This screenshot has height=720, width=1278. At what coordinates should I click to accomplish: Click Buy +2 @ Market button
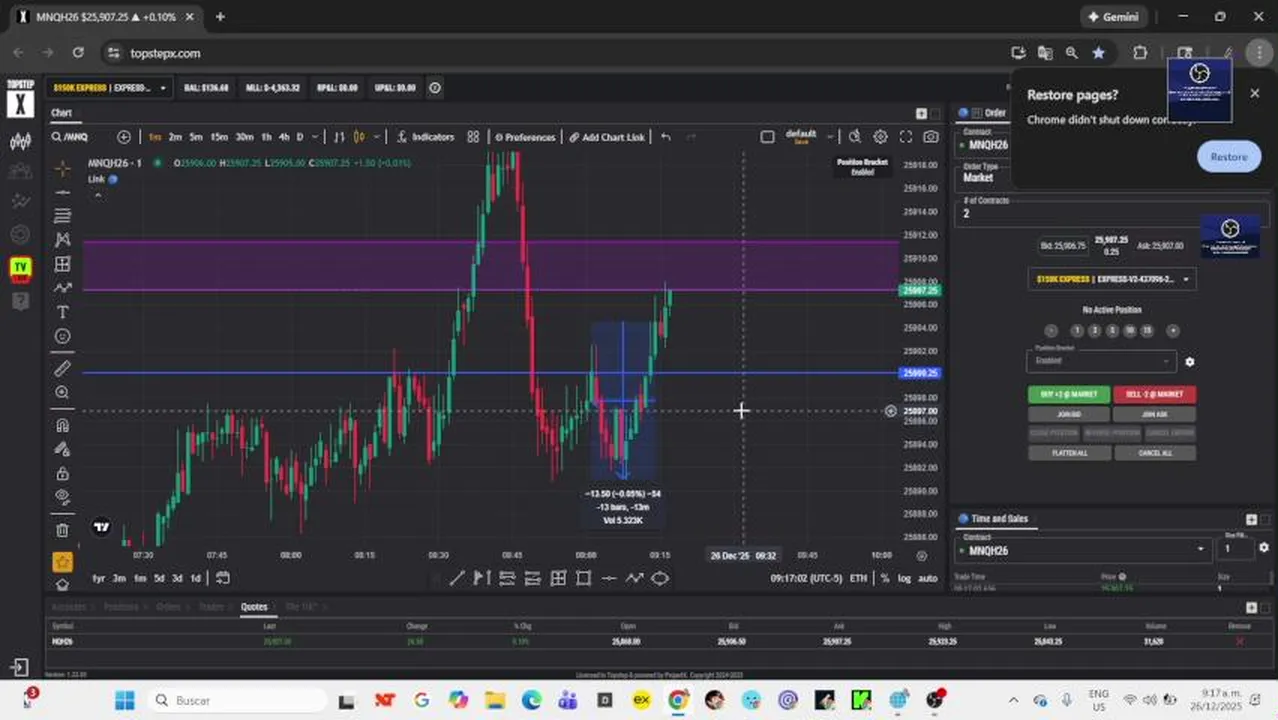click(x=1069, y=394)
